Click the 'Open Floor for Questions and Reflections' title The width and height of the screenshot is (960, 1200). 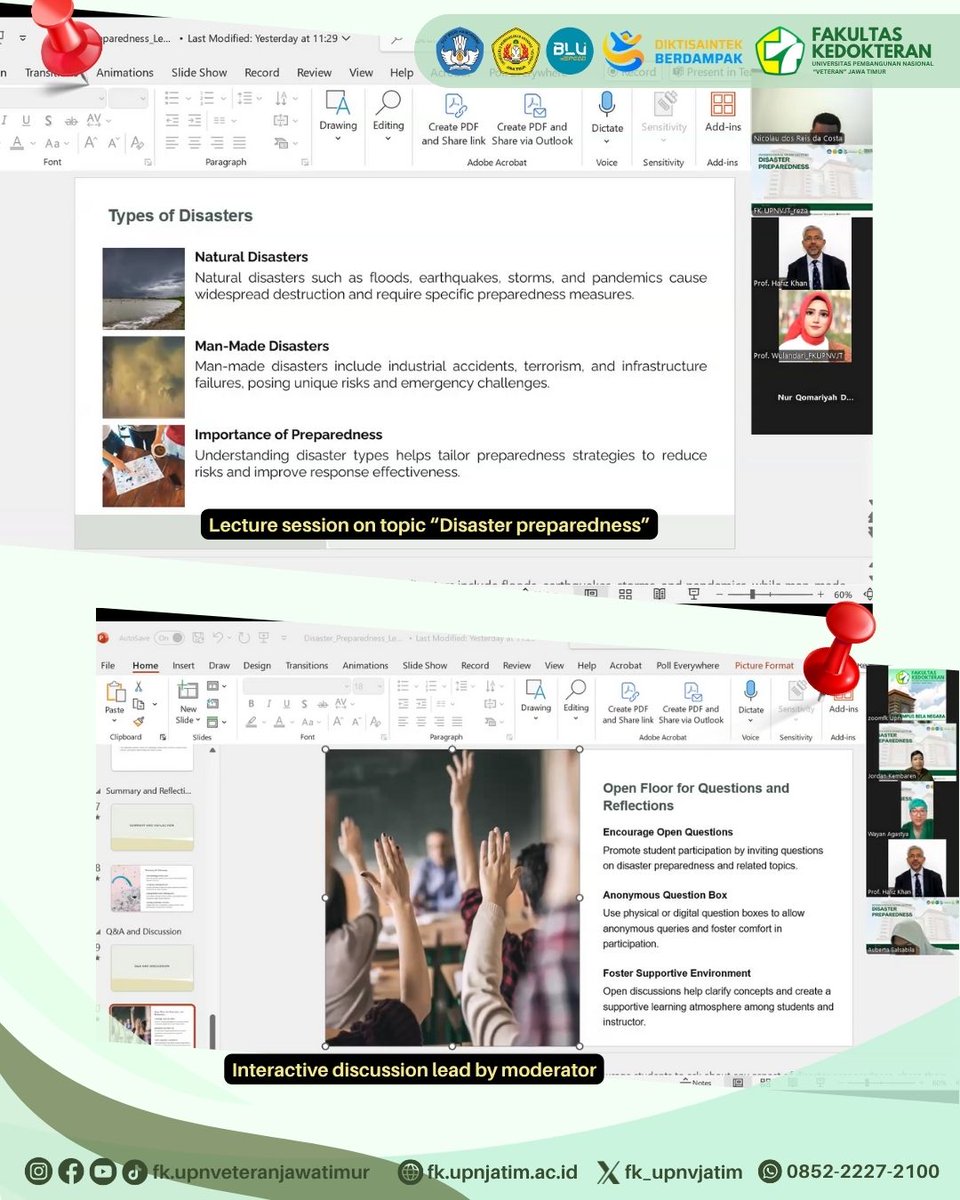click(696, 797)
